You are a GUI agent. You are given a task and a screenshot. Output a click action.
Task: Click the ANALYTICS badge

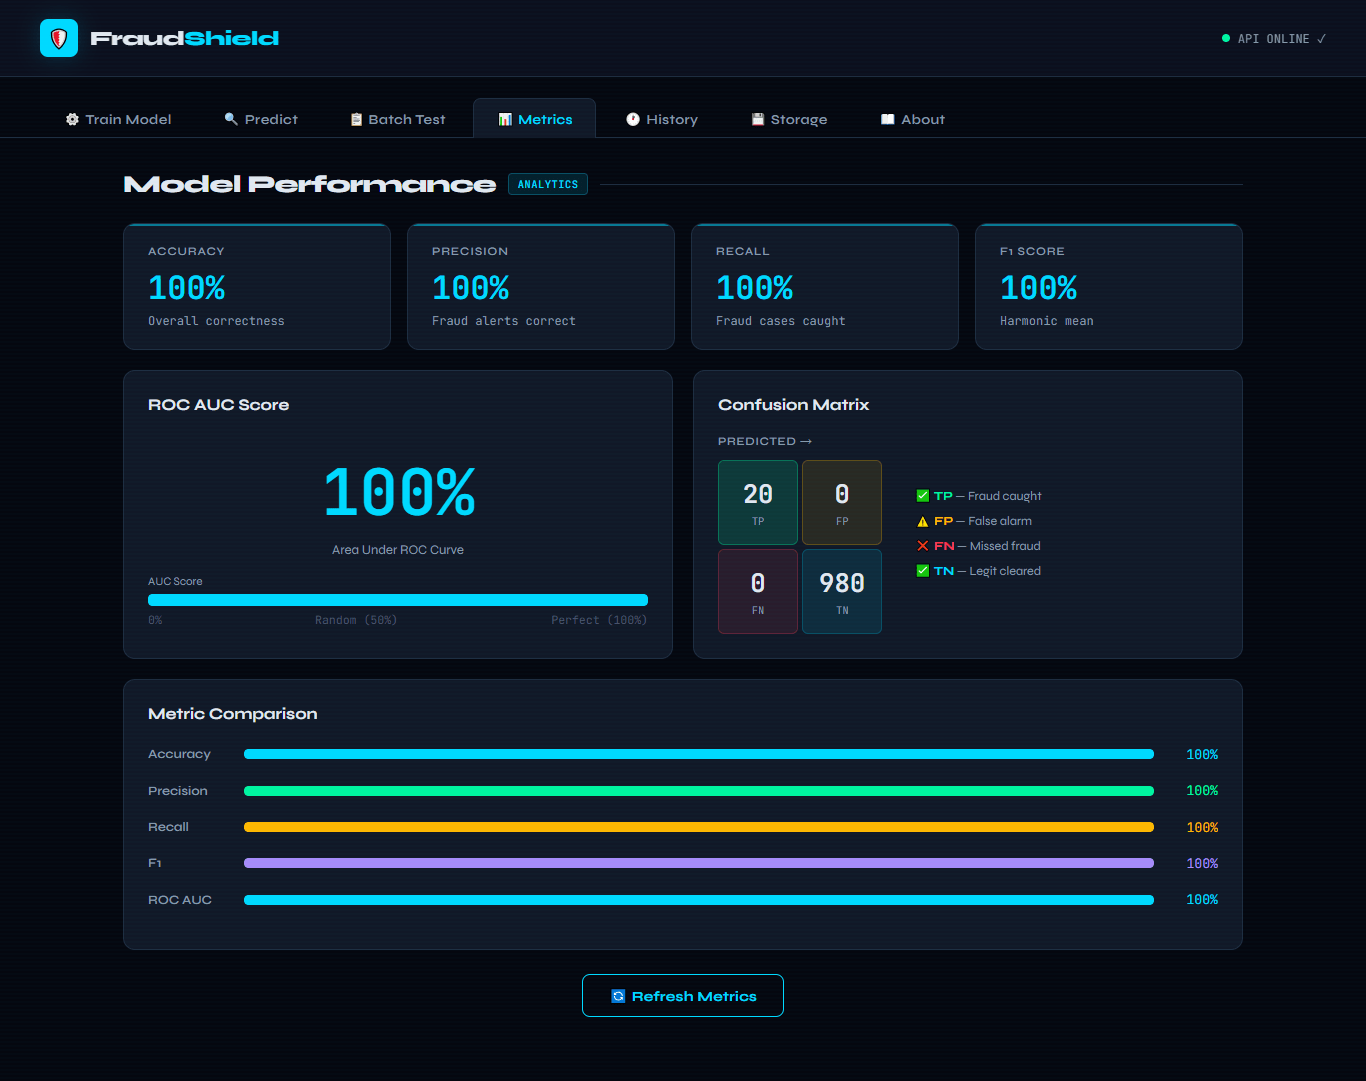point(548,184)
